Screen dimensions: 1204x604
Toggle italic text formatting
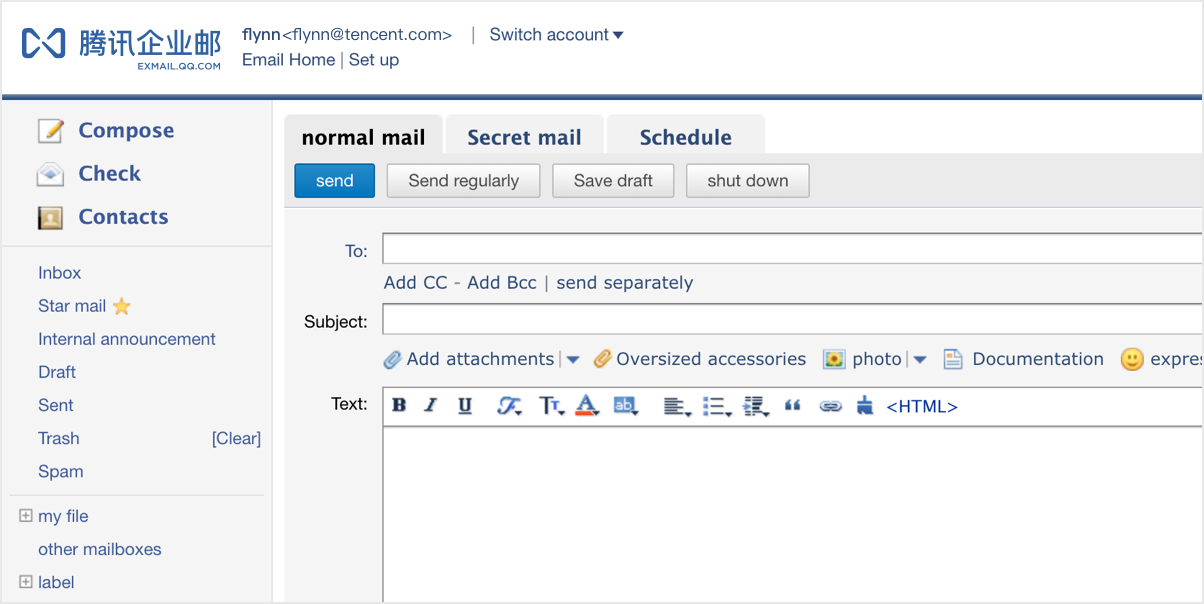[431, 405]
